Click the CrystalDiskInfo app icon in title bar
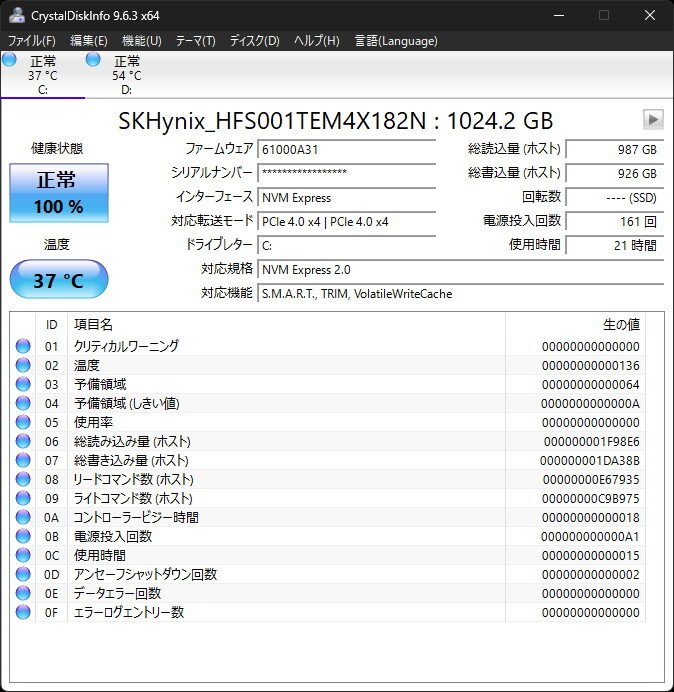 point(17,15)
